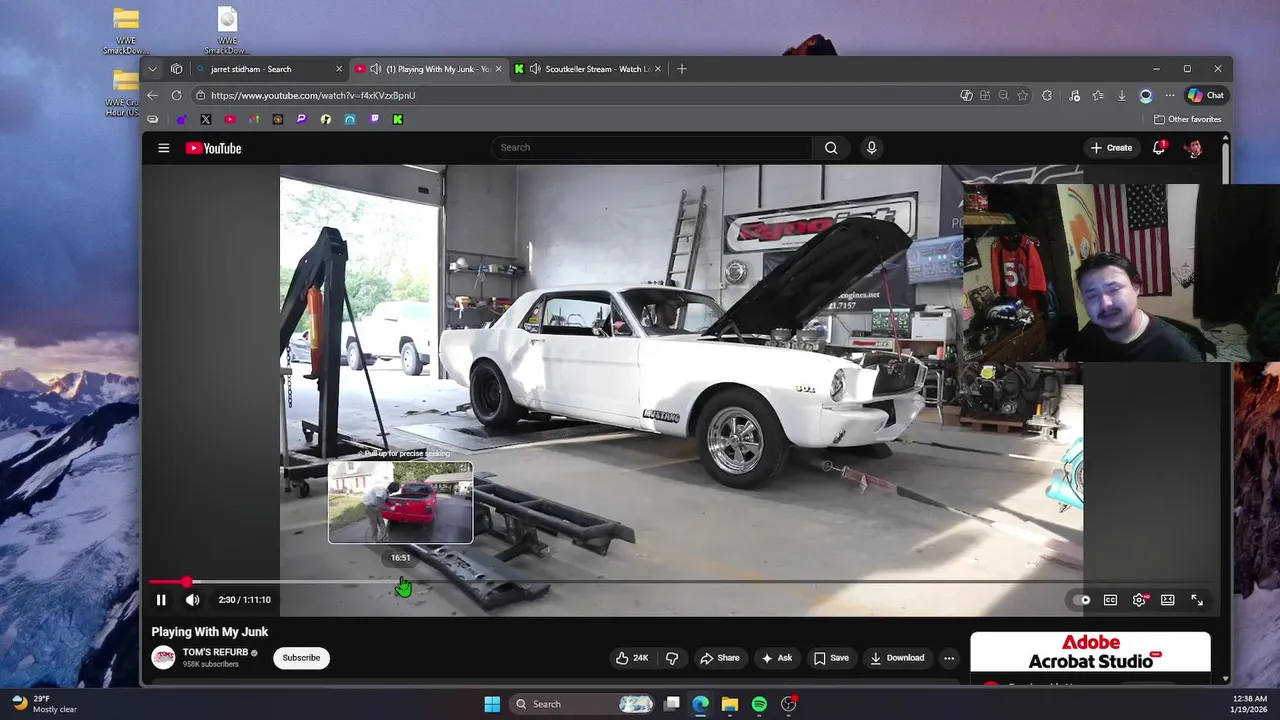Expand the tab search dropdown arrow

point(152,69)
